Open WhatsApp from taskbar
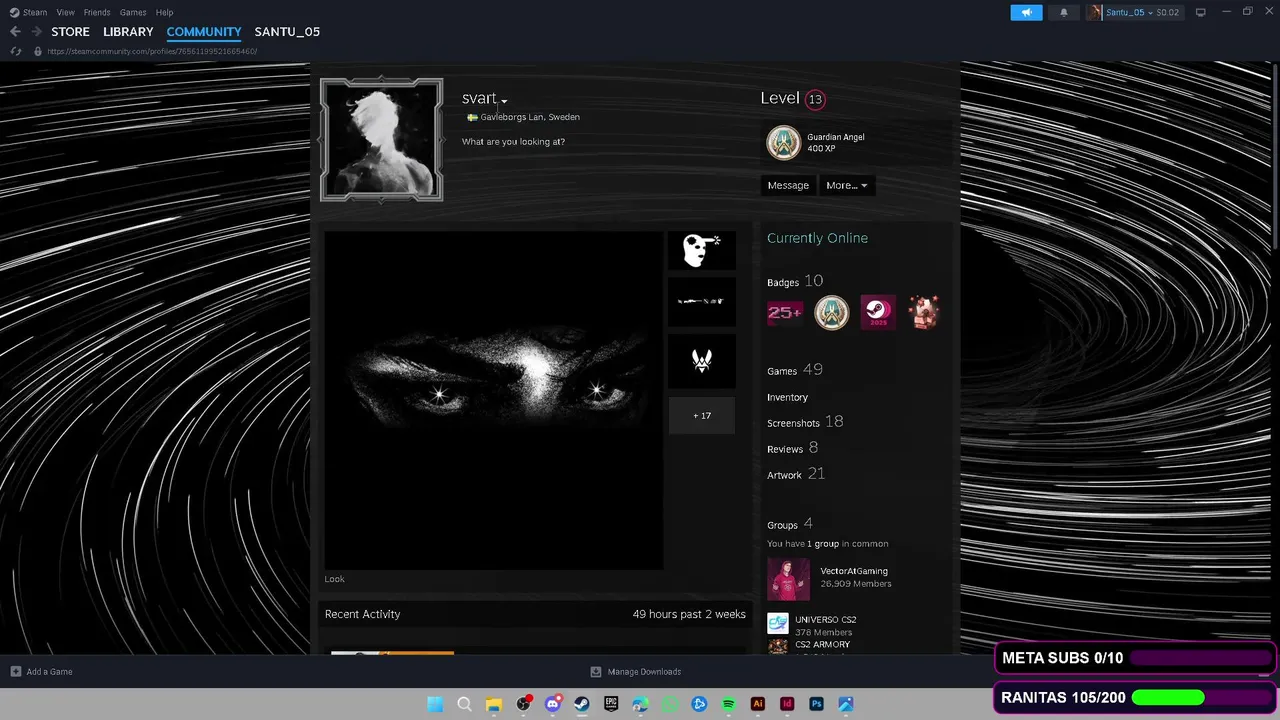This screenshot has width=1280, height=720. coord(669,704)
